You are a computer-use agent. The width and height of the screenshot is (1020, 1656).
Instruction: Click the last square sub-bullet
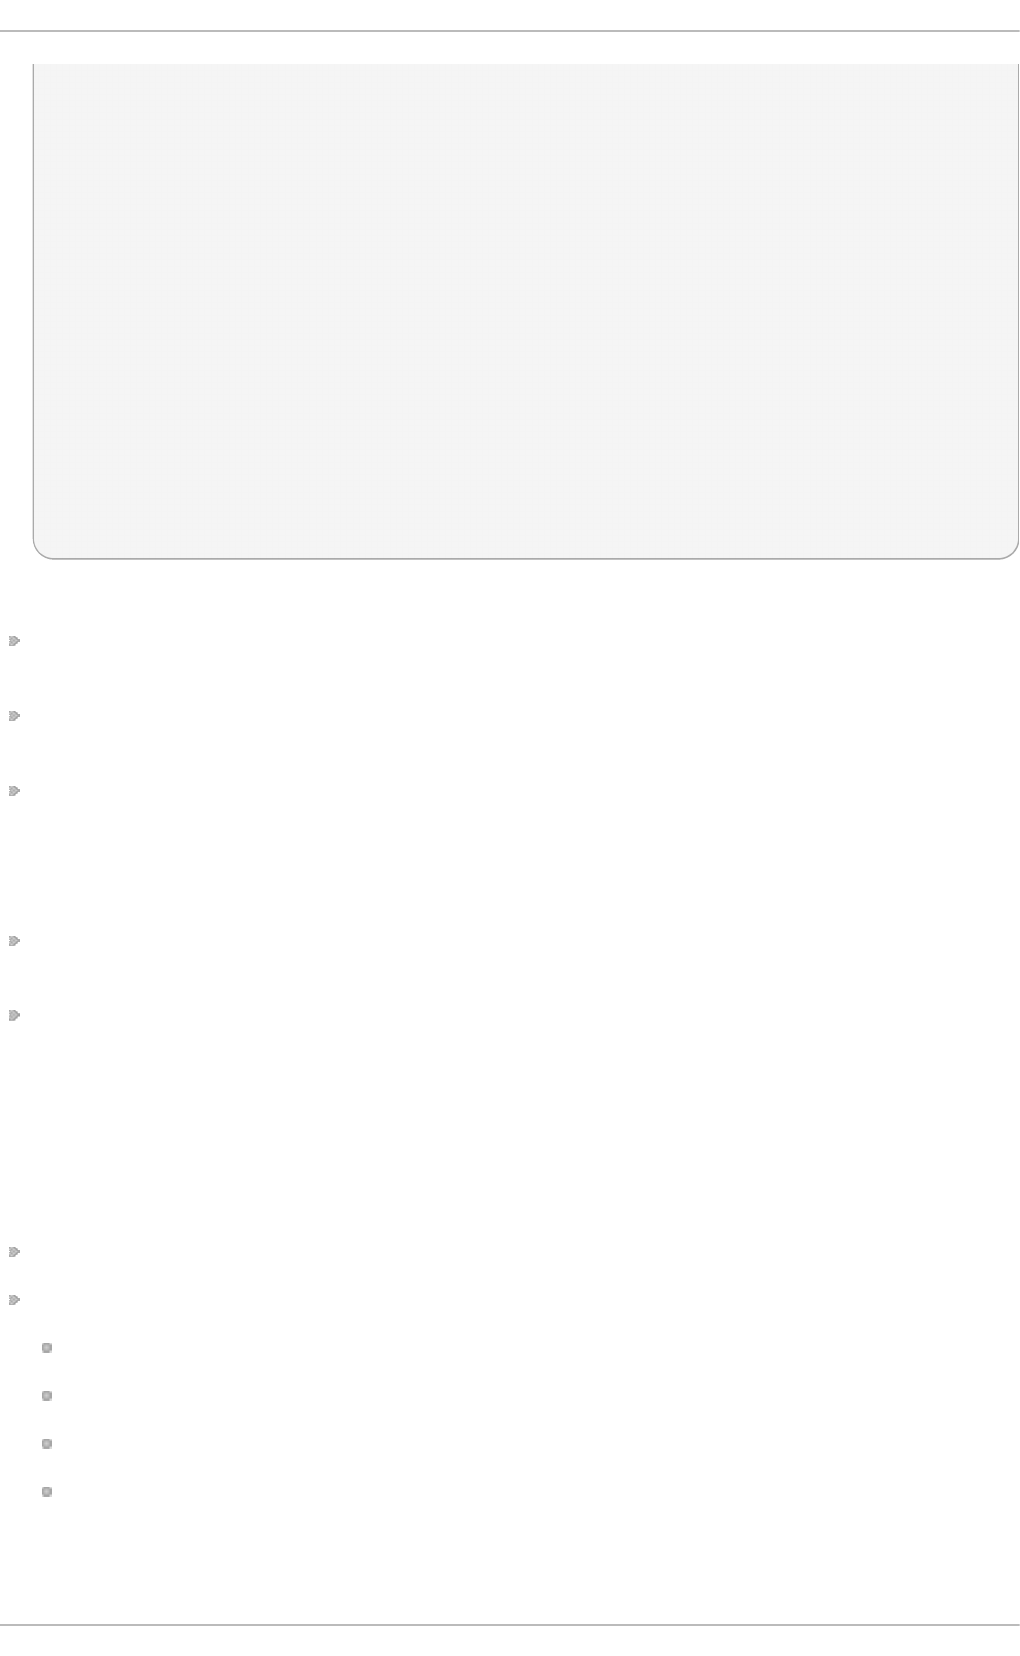coord(47,1492)
